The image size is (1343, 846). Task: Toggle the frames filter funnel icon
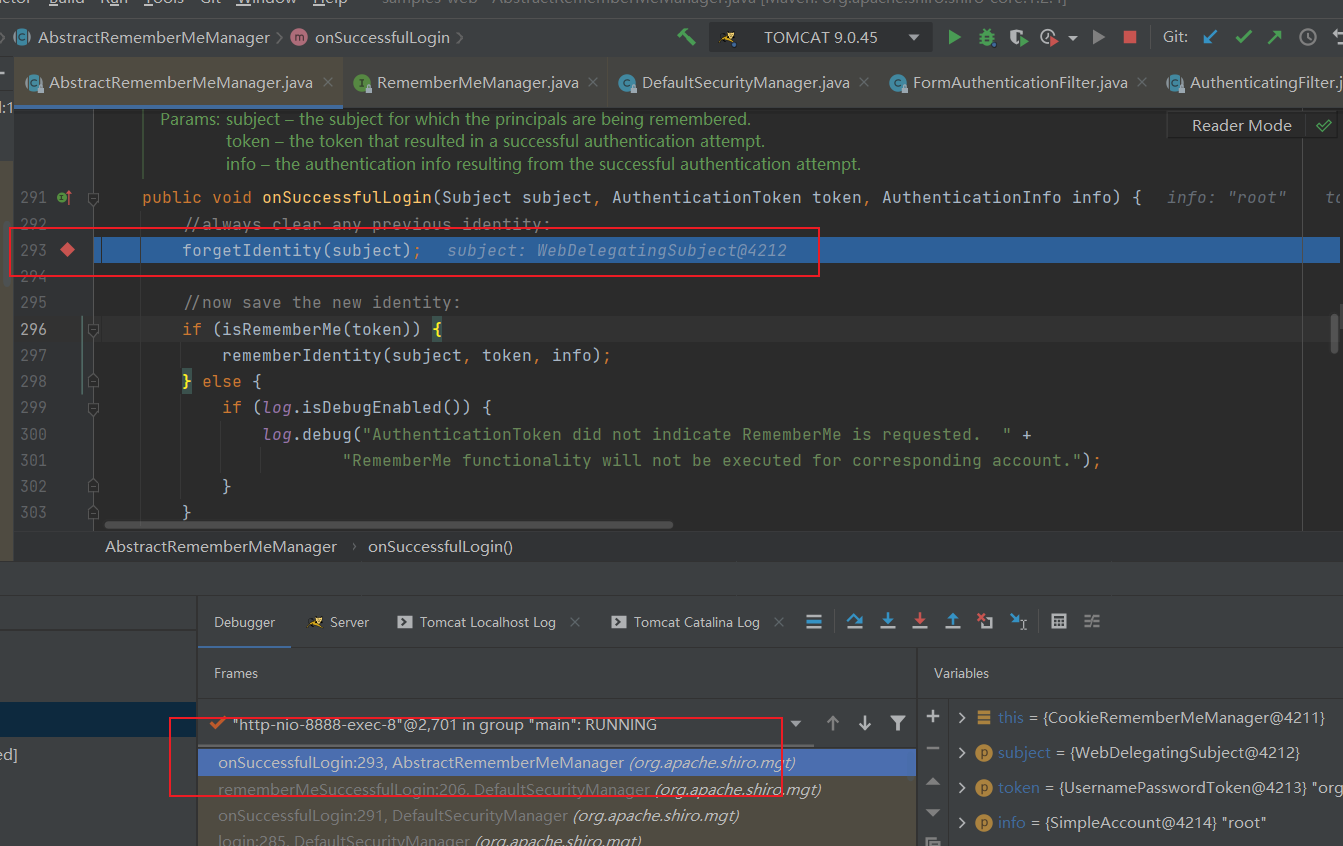[898, 724]
